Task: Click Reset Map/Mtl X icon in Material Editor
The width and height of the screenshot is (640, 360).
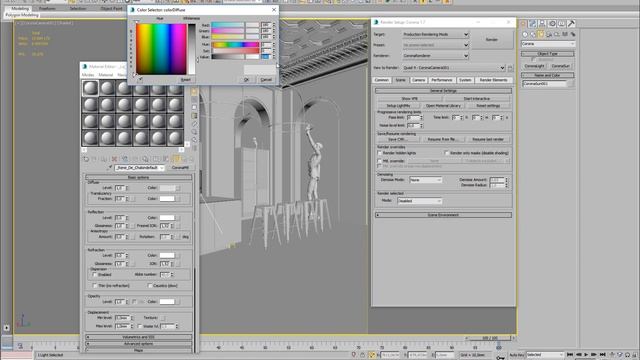Action: (x=115, y=159)
